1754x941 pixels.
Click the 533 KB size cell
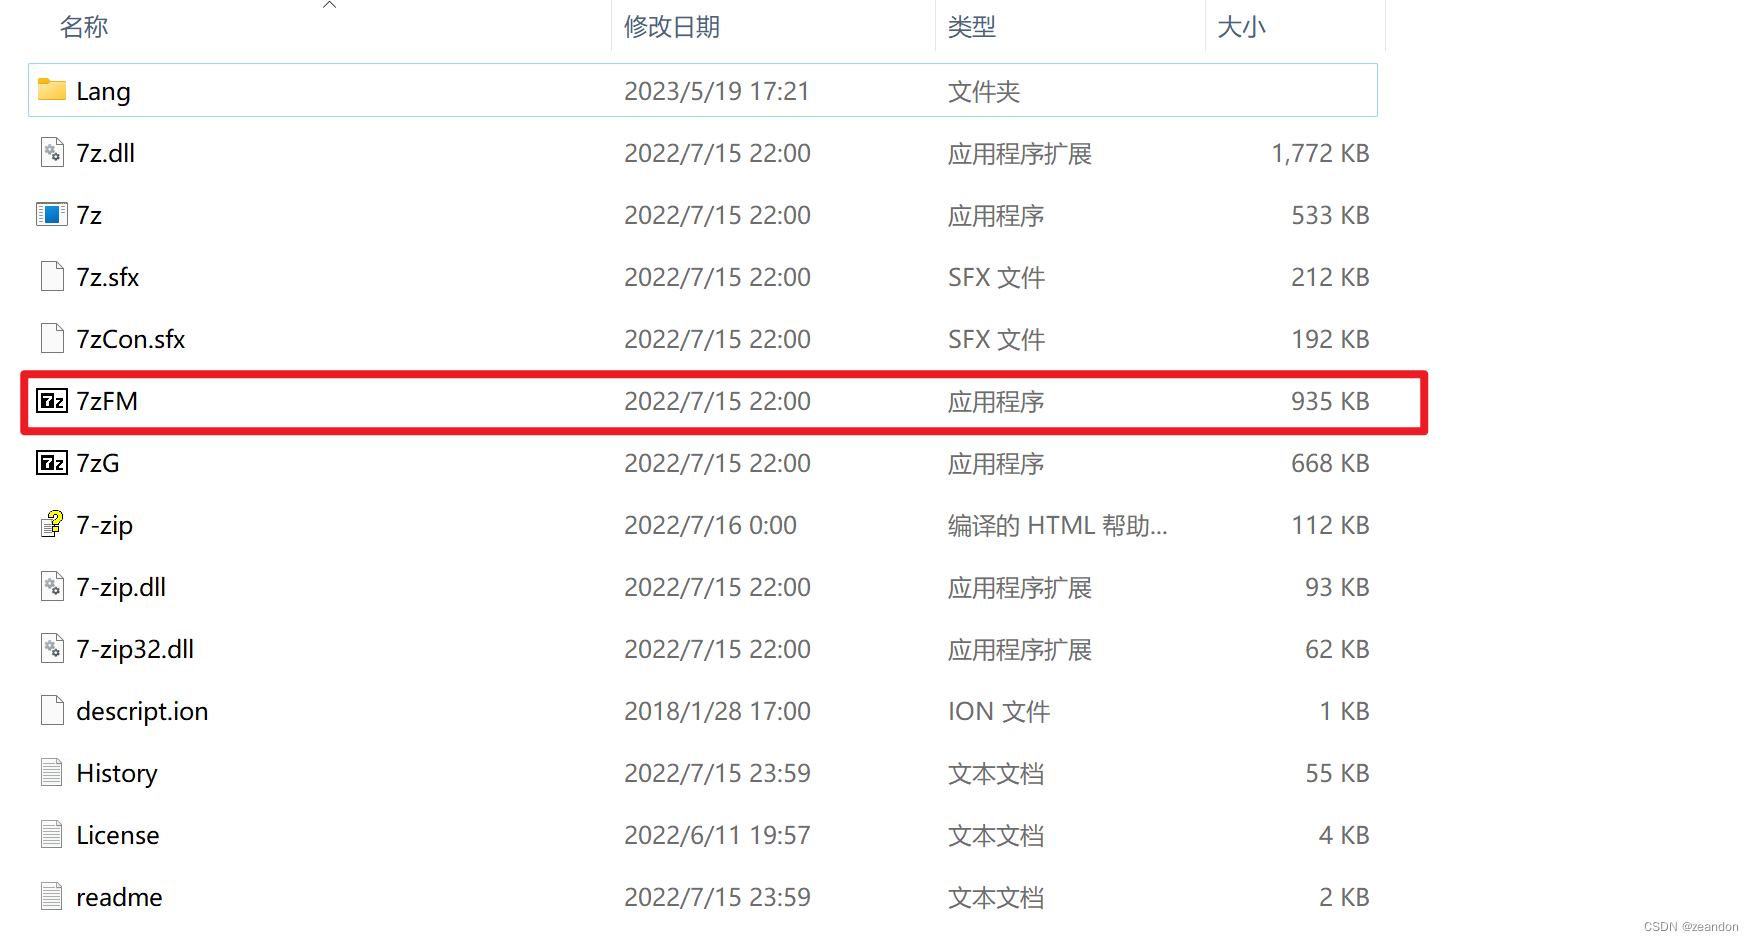click(1330, 215)
